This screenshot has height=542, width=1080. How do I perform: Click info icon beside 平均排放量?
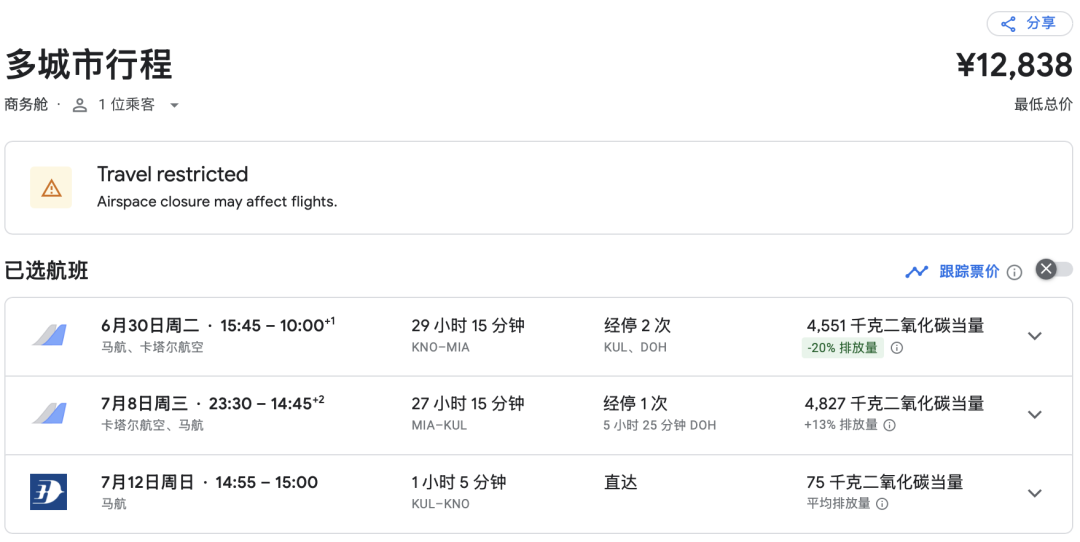[x=882, y=504]
